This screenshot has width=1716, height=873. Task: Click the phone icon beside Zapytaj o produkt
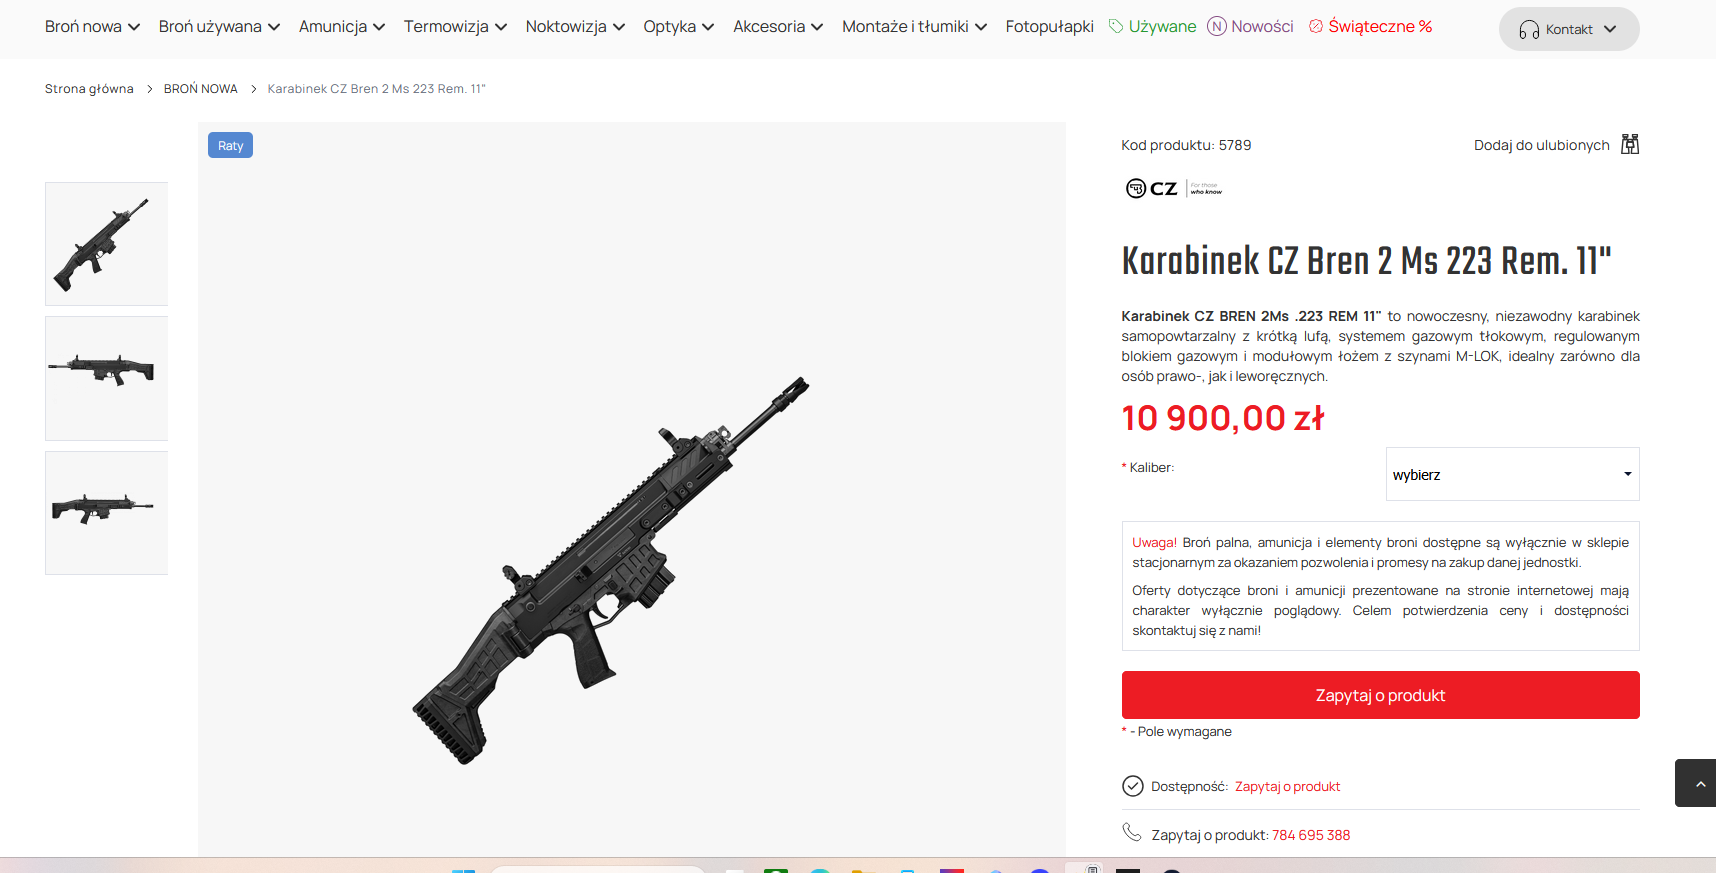tap(1132, 832)
